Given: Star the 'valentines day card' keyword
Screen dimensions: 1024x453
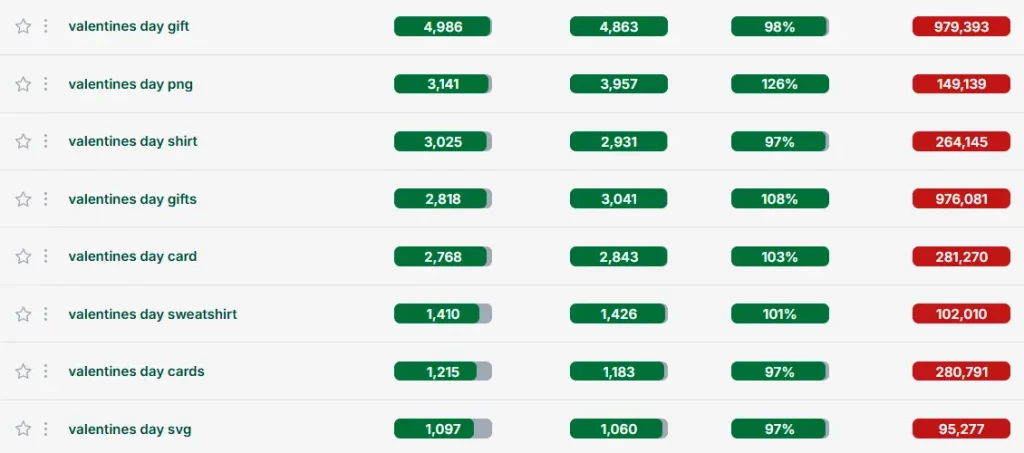Looking at the screenshot, I should [23, 257].
